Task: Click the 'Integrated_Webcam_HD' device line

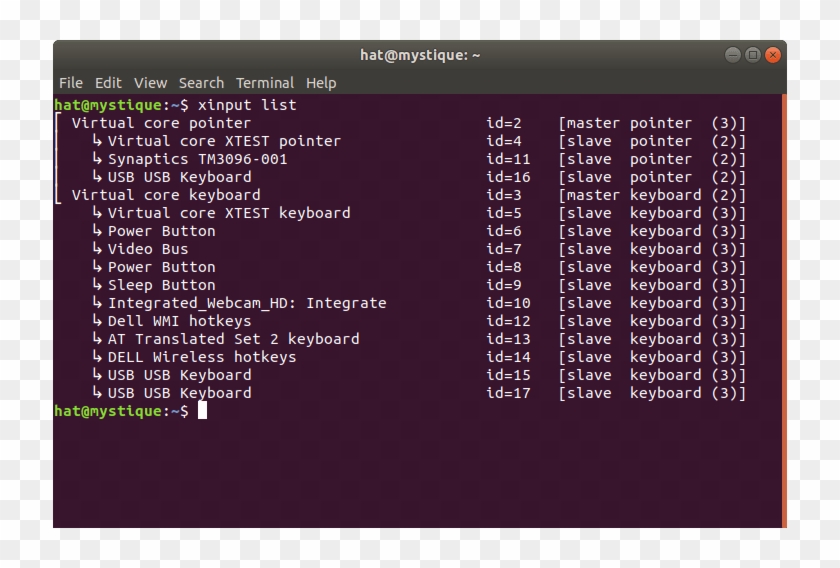Action: click(246, 303)
